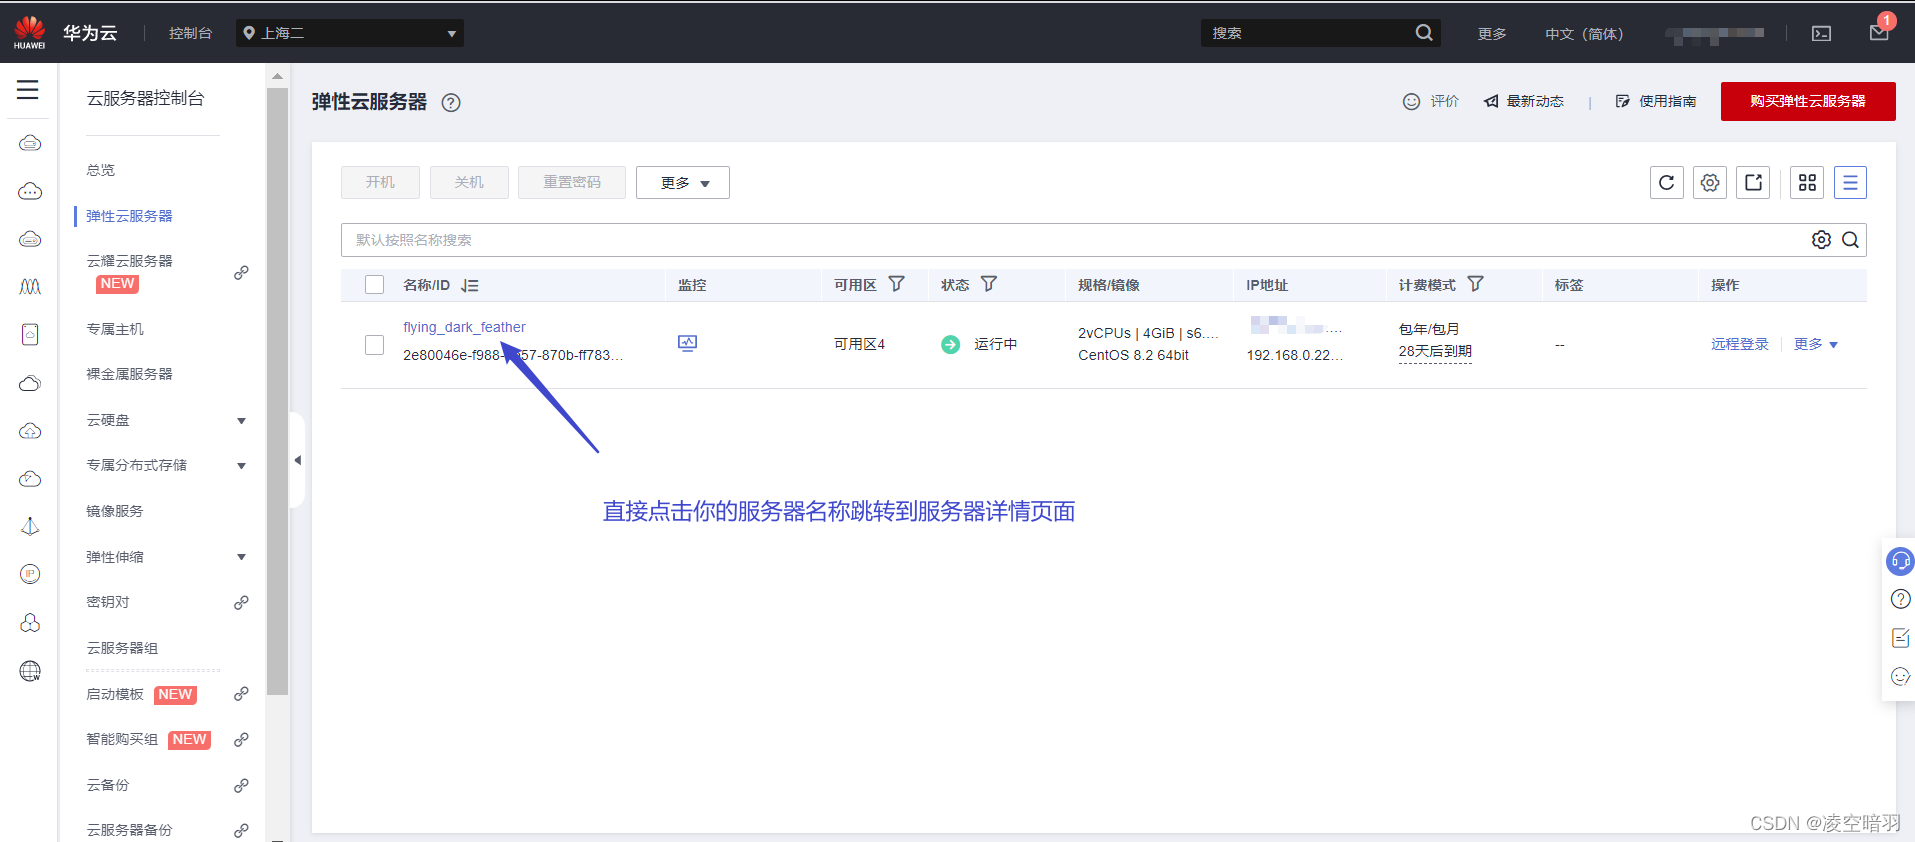Open the flying_dark_feather server link

coord(464,327)
